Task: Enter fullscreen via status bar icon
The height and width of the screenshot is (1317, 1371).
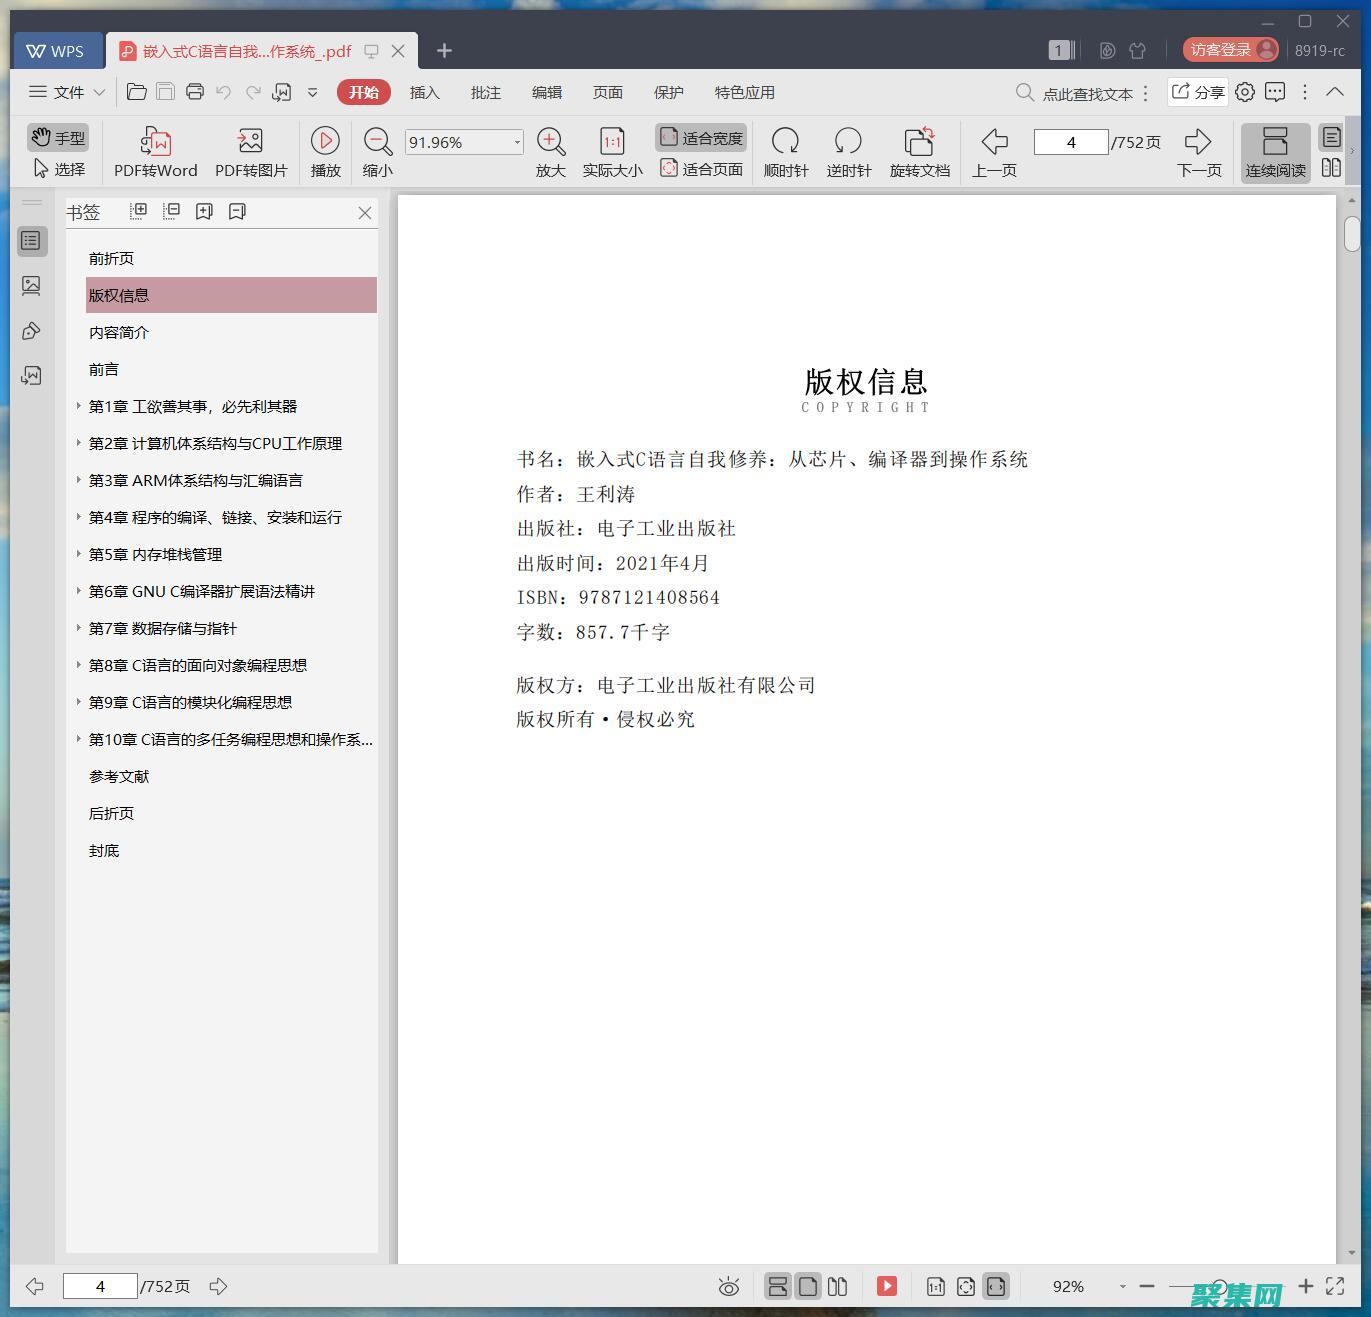Action: coord(1334,1286)
